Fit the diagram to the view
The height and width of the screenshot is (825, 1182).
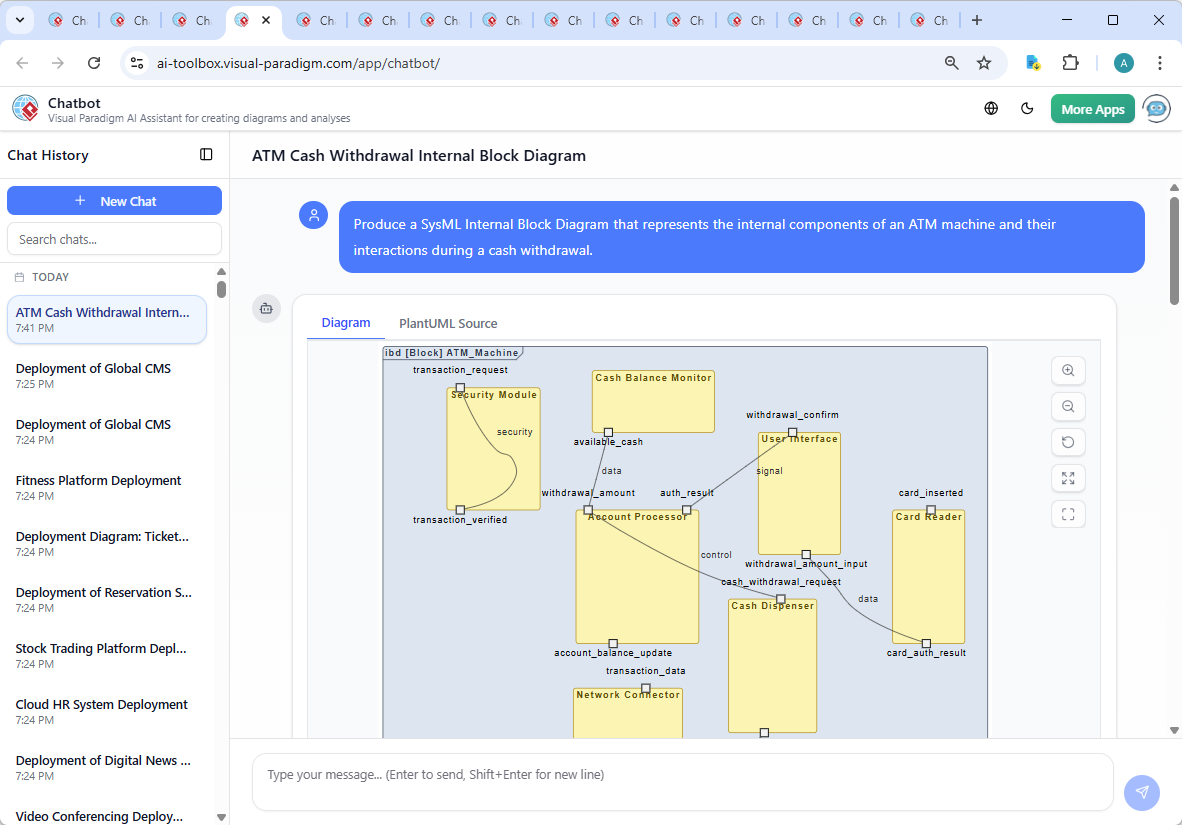point(1068,514)
